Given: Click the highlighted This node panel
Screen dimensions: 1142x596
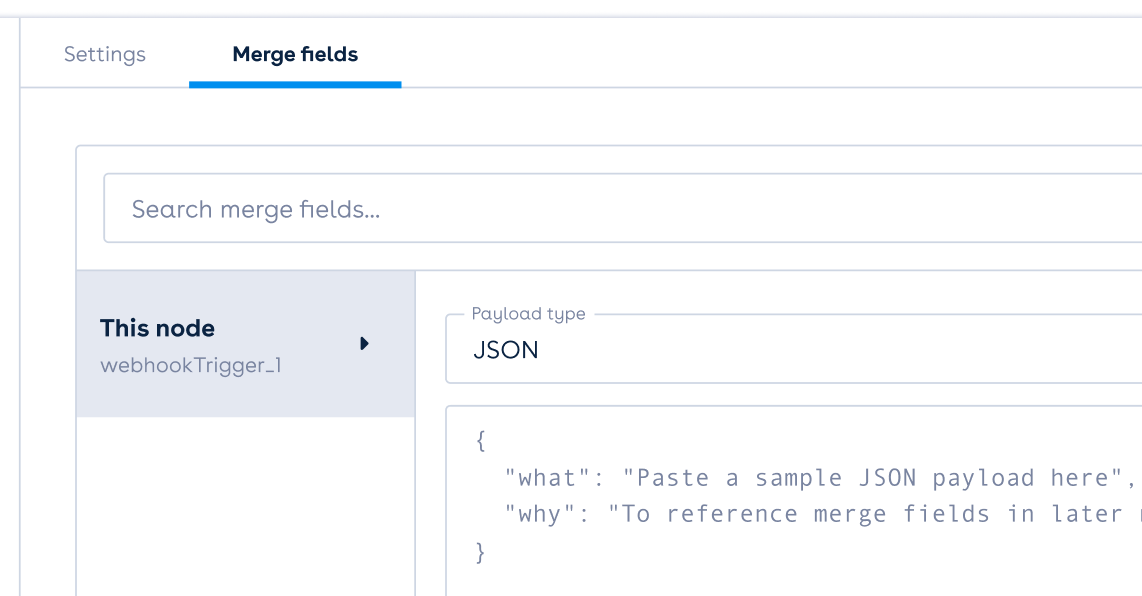Looking at the screenshot, I should click(x=245, y=343).
